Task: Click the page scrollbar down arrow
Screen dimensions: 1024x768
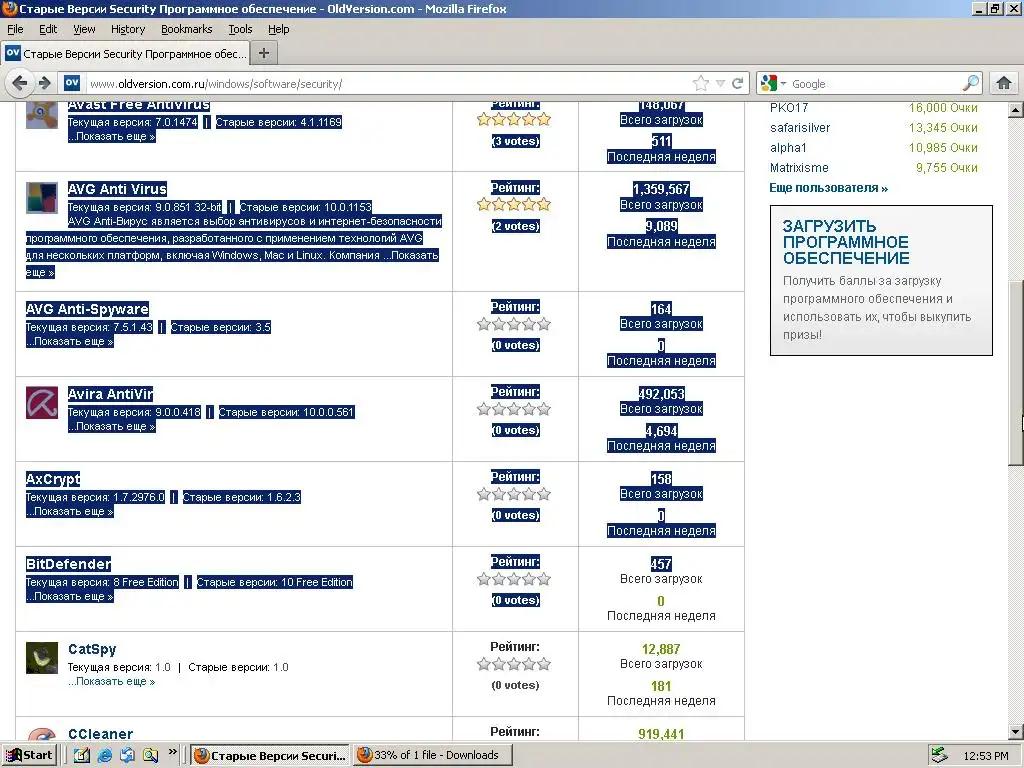Action: pos(1016,732)
